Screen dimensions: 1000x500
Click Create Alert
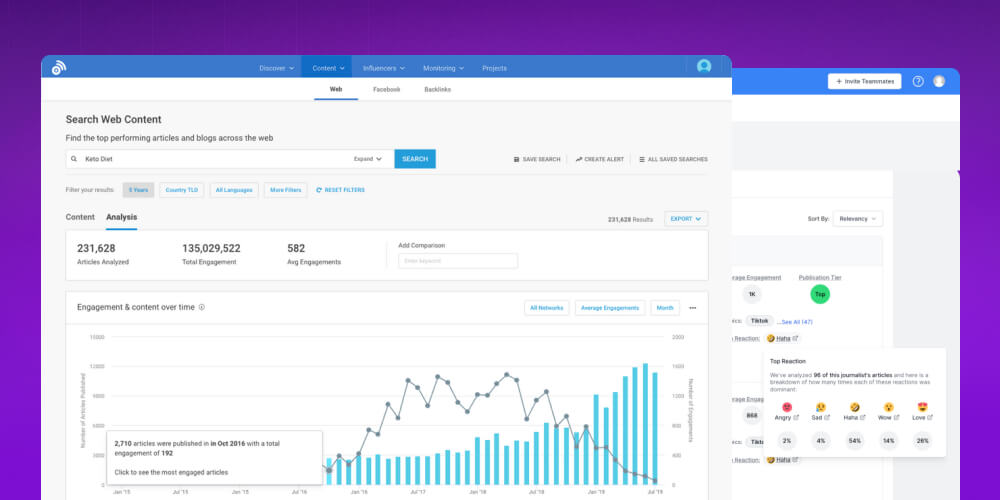(599, 159)
